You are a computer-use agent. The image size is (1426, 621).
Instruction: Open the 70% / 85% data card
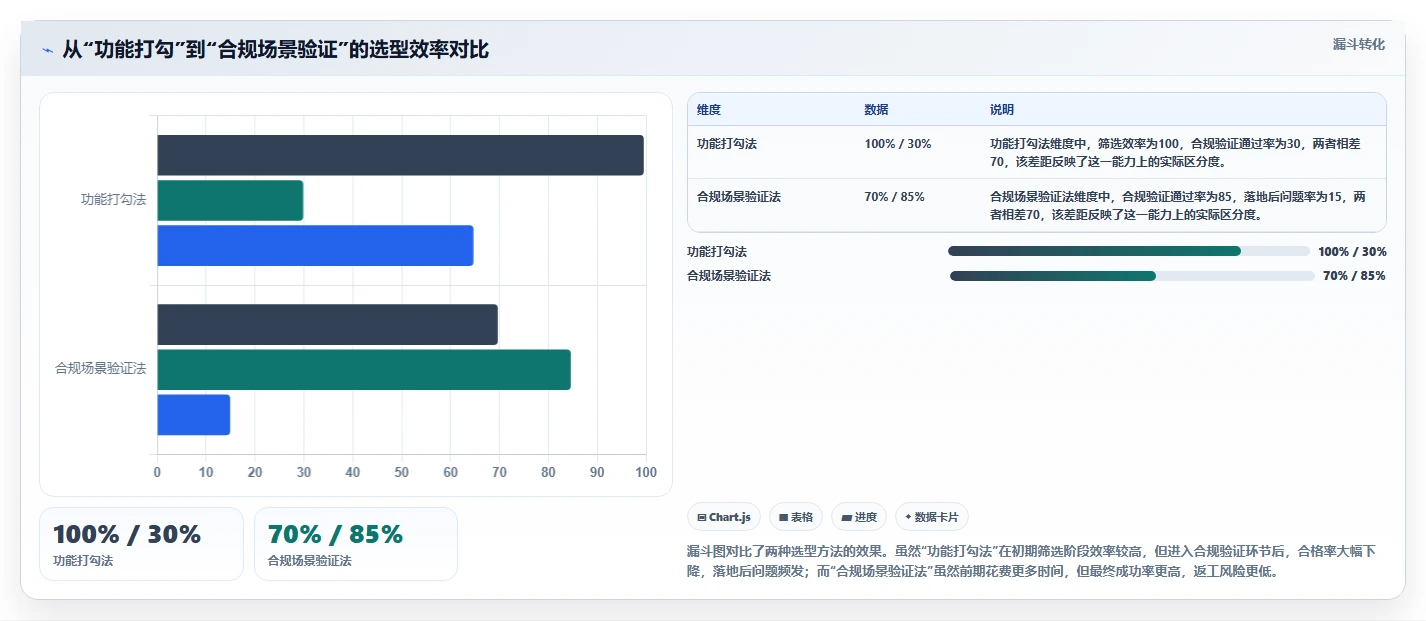click(x=356, y=544)
